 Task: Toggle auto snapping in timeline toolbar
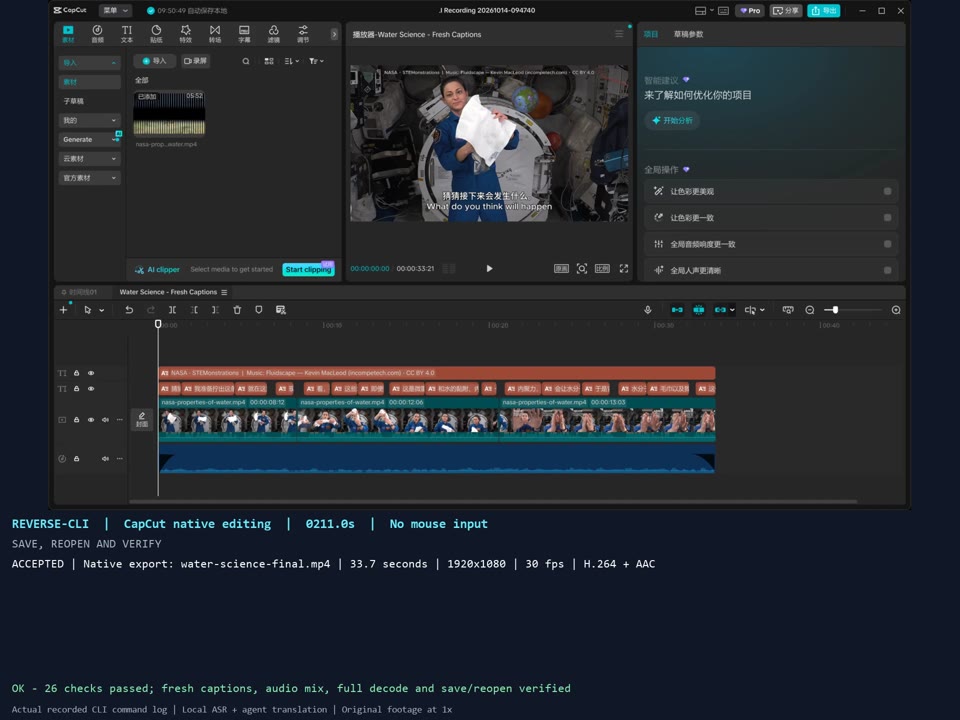(699, 310)
